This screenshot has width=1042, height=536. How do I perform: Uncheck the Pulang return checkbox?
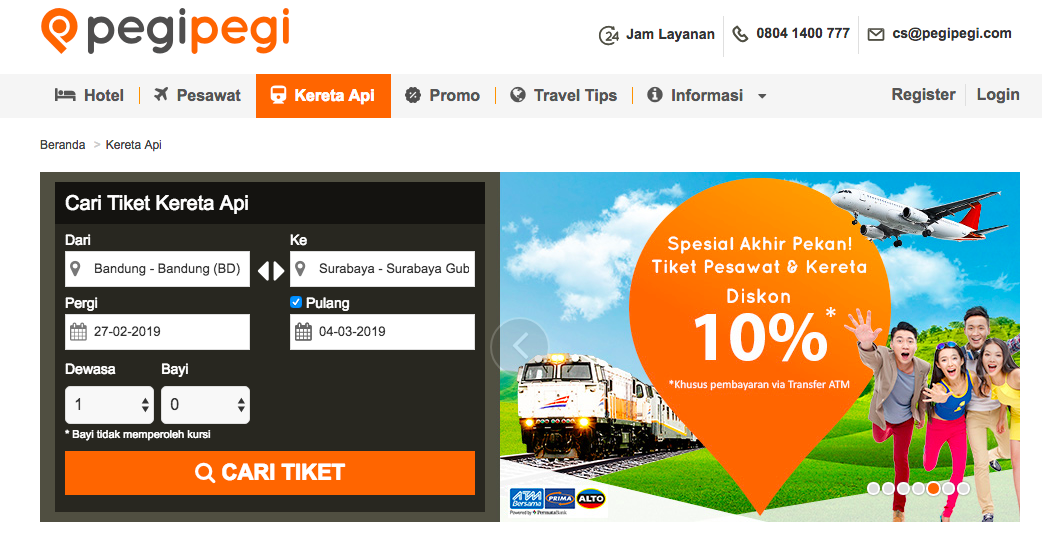click(x=296, y=302)
